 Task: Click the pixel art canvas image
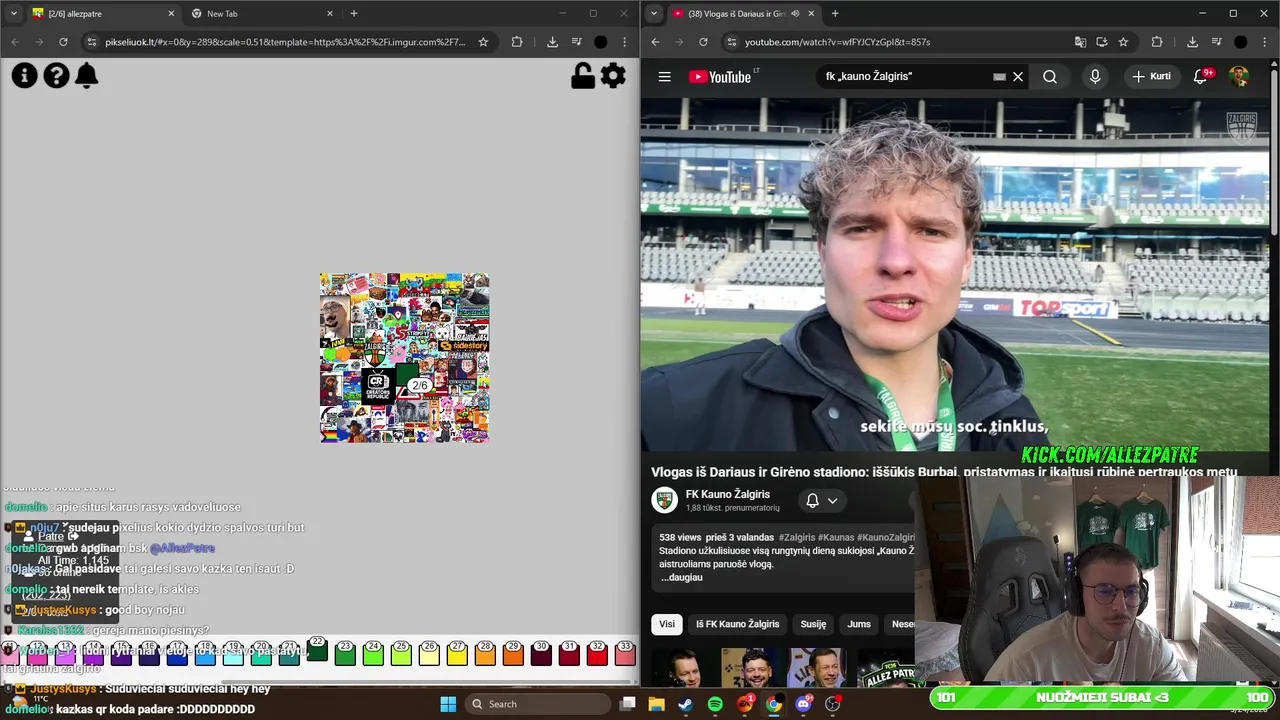pos(404,358)
